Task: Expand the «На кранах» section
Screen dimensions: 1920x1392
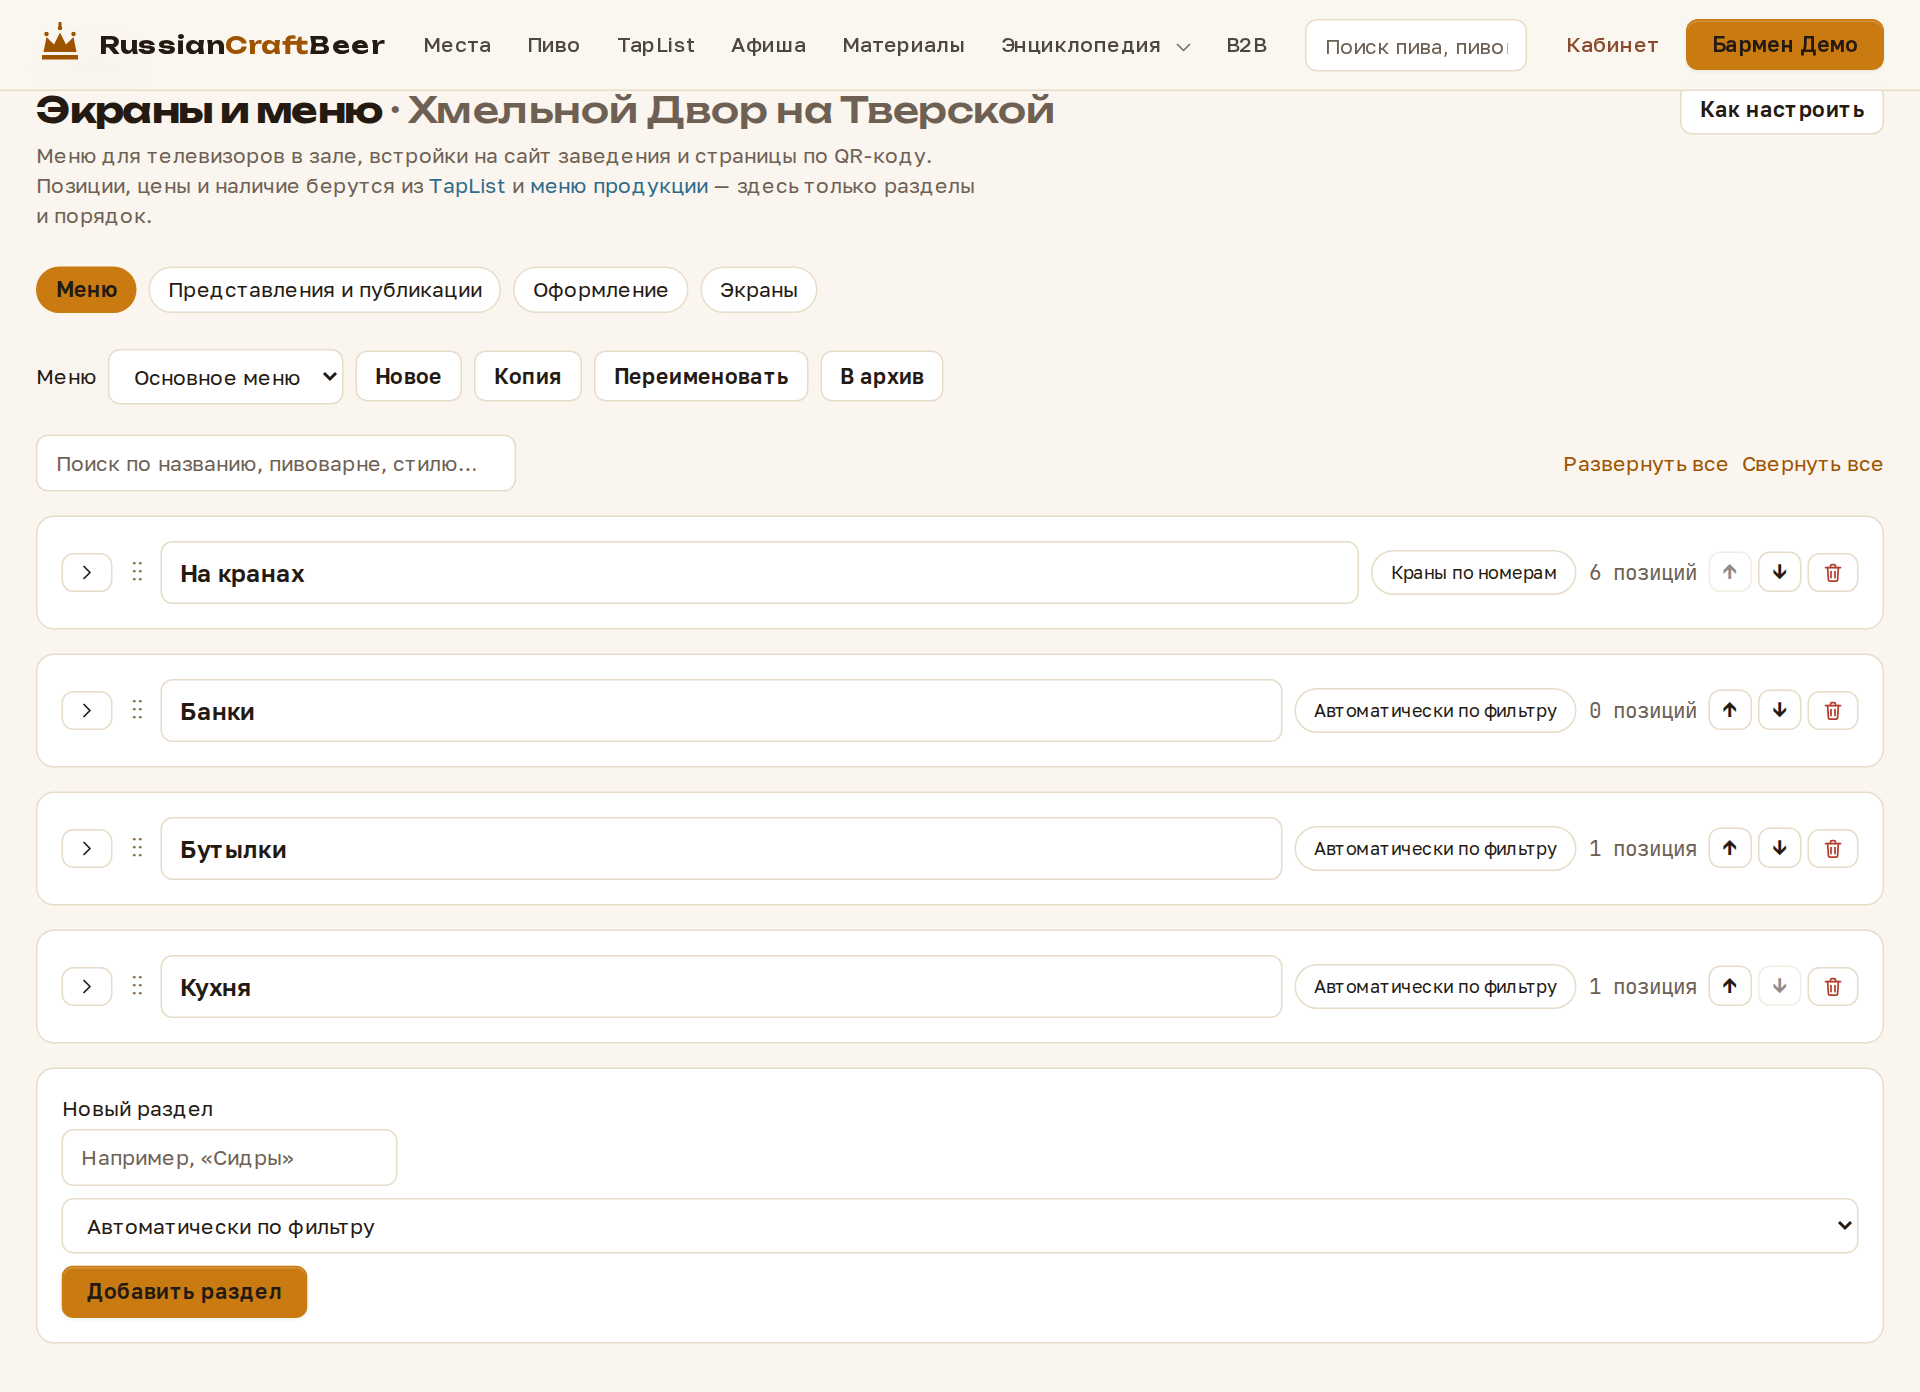Action: (x=87, y=572)
